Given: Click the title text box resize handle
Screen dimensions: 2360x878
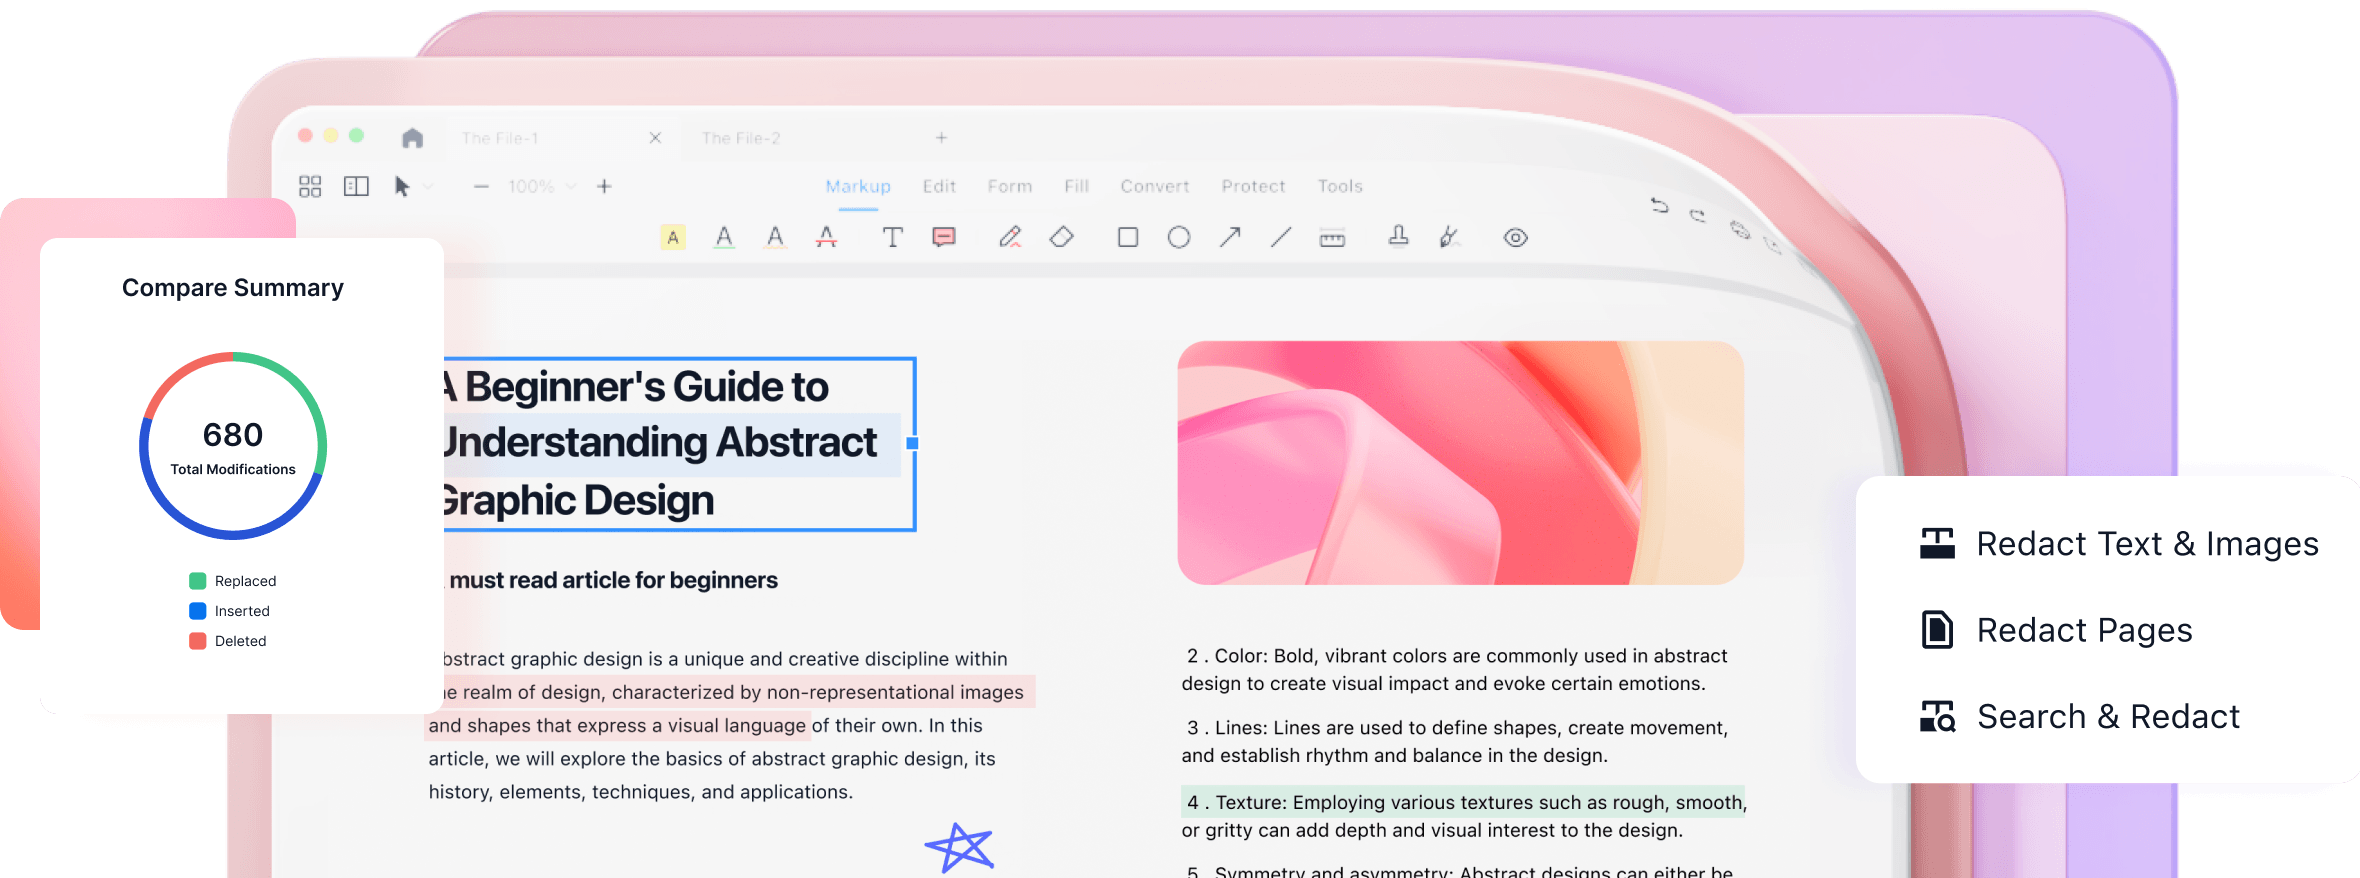Looking at the screenshot, I should coord(912,443).
